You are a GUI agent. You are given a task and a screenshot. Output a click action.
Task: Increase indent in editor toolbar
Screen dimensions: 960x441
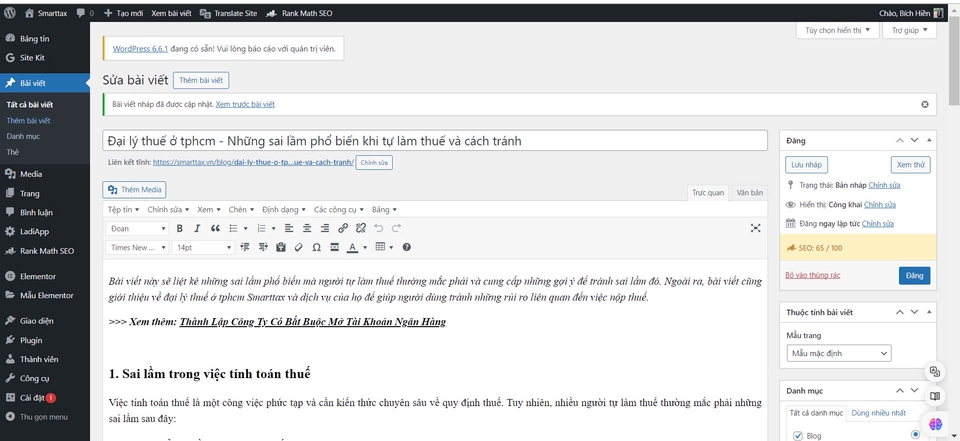(x=263, y=247)
